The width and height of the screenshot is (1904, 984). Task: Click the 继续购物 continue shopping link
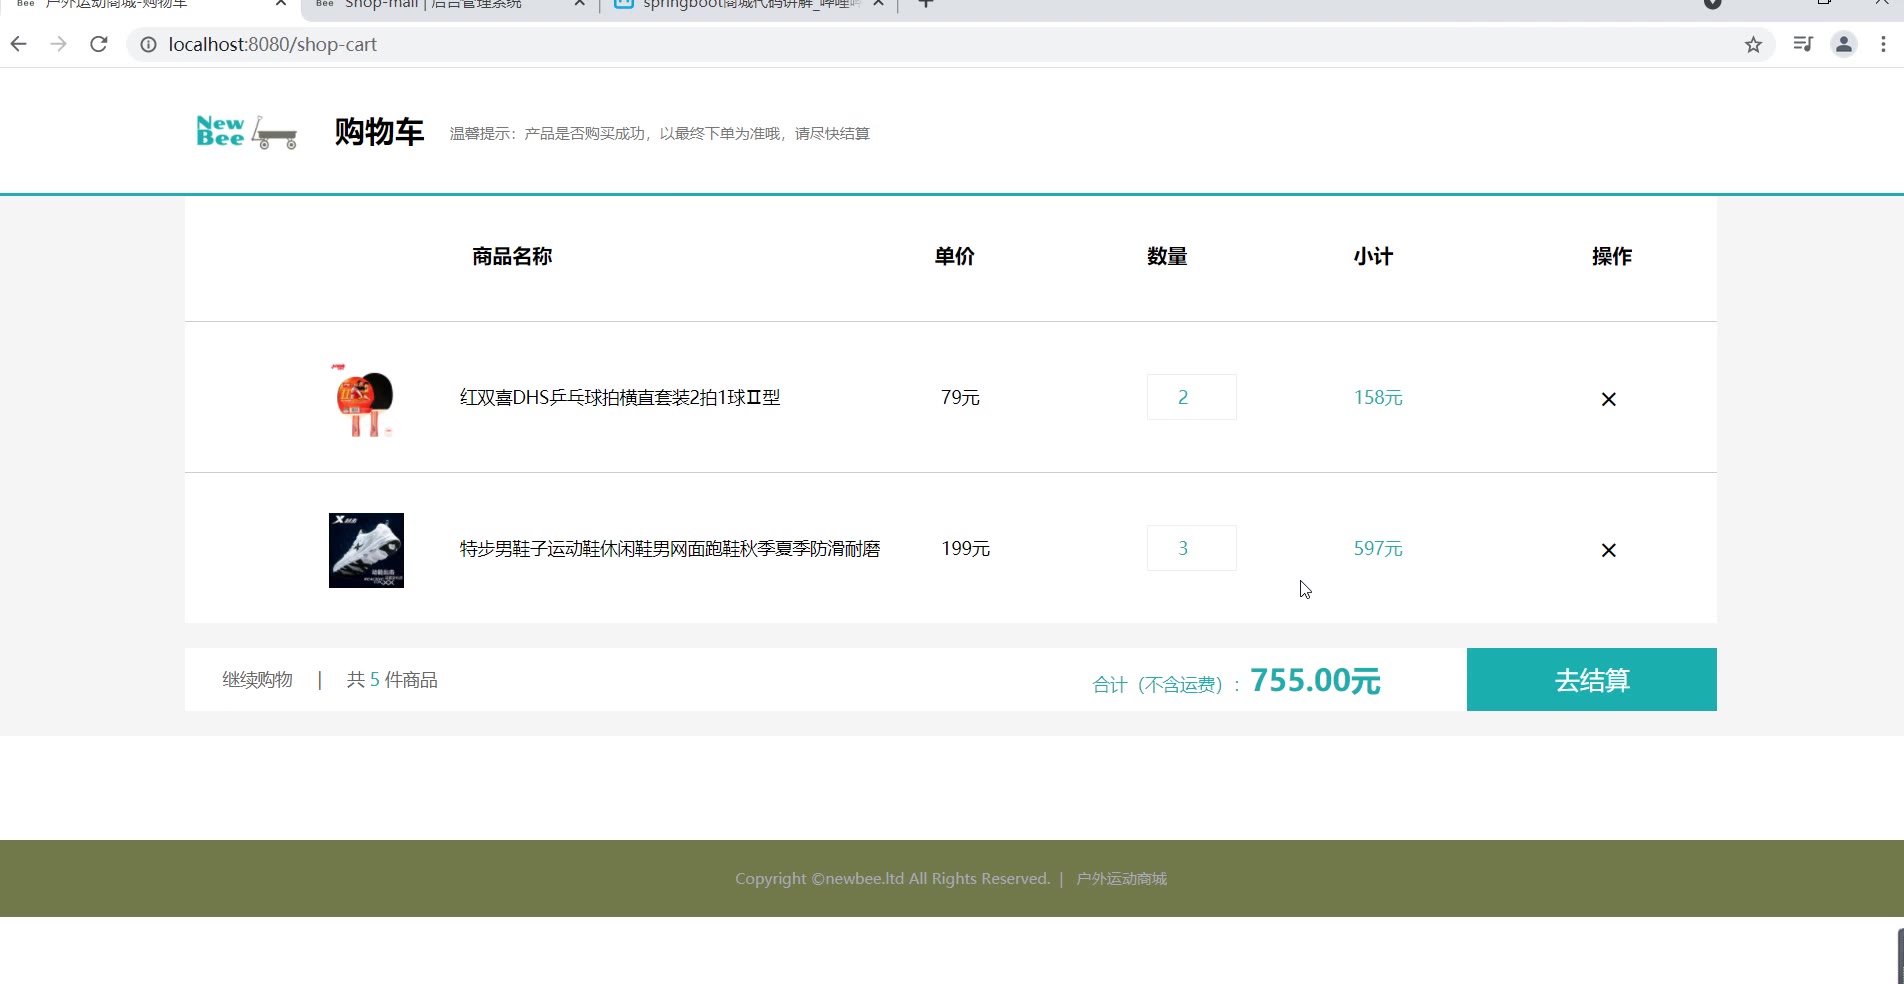(x=257, y=680)
